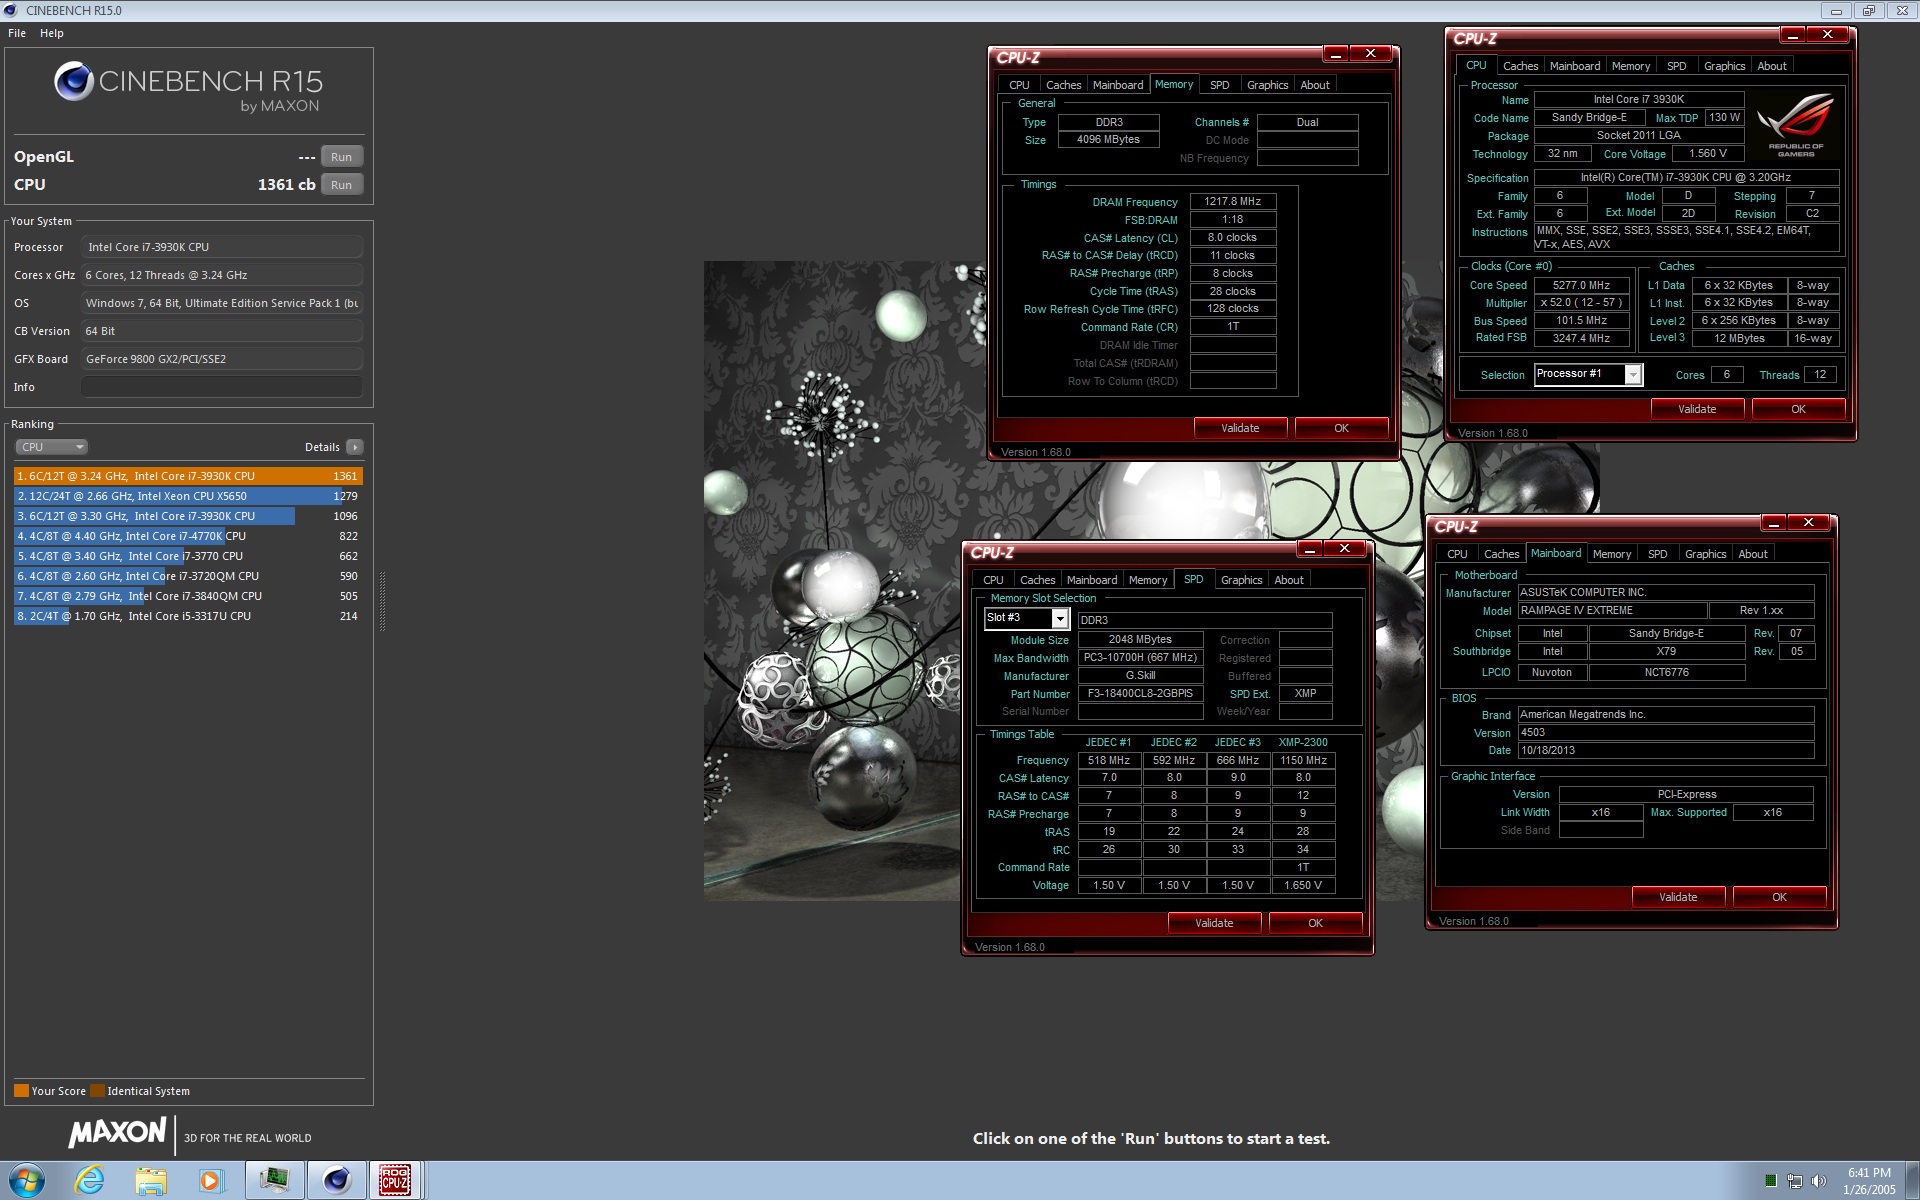Image resolution: width=1920 pixels, height=1200 pixels.
Task: Open the monitor utility taskbar icon
Action: click(x=274, y=1181)
